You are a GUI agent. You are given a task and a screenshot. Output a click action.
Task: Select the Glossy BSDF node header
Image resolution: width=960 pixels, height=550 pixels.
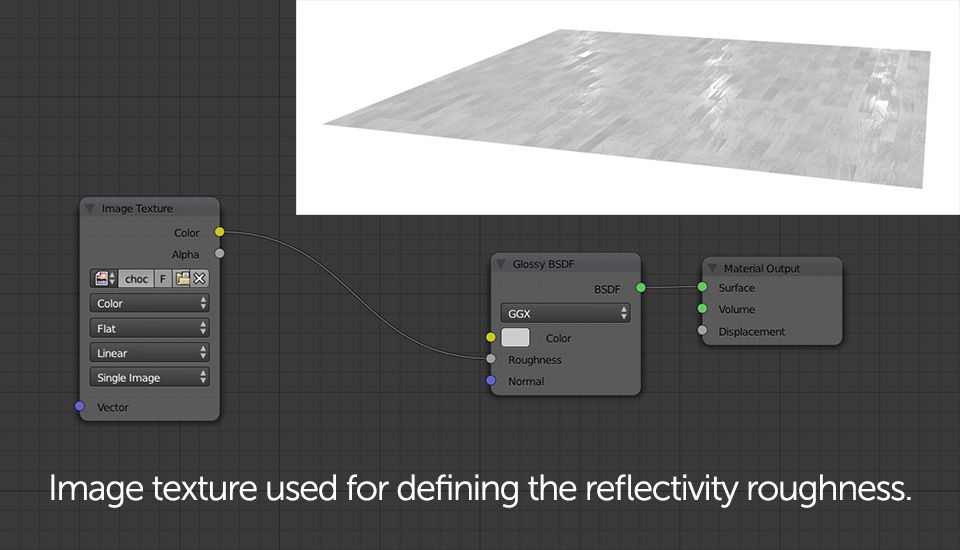coord(565,264)
